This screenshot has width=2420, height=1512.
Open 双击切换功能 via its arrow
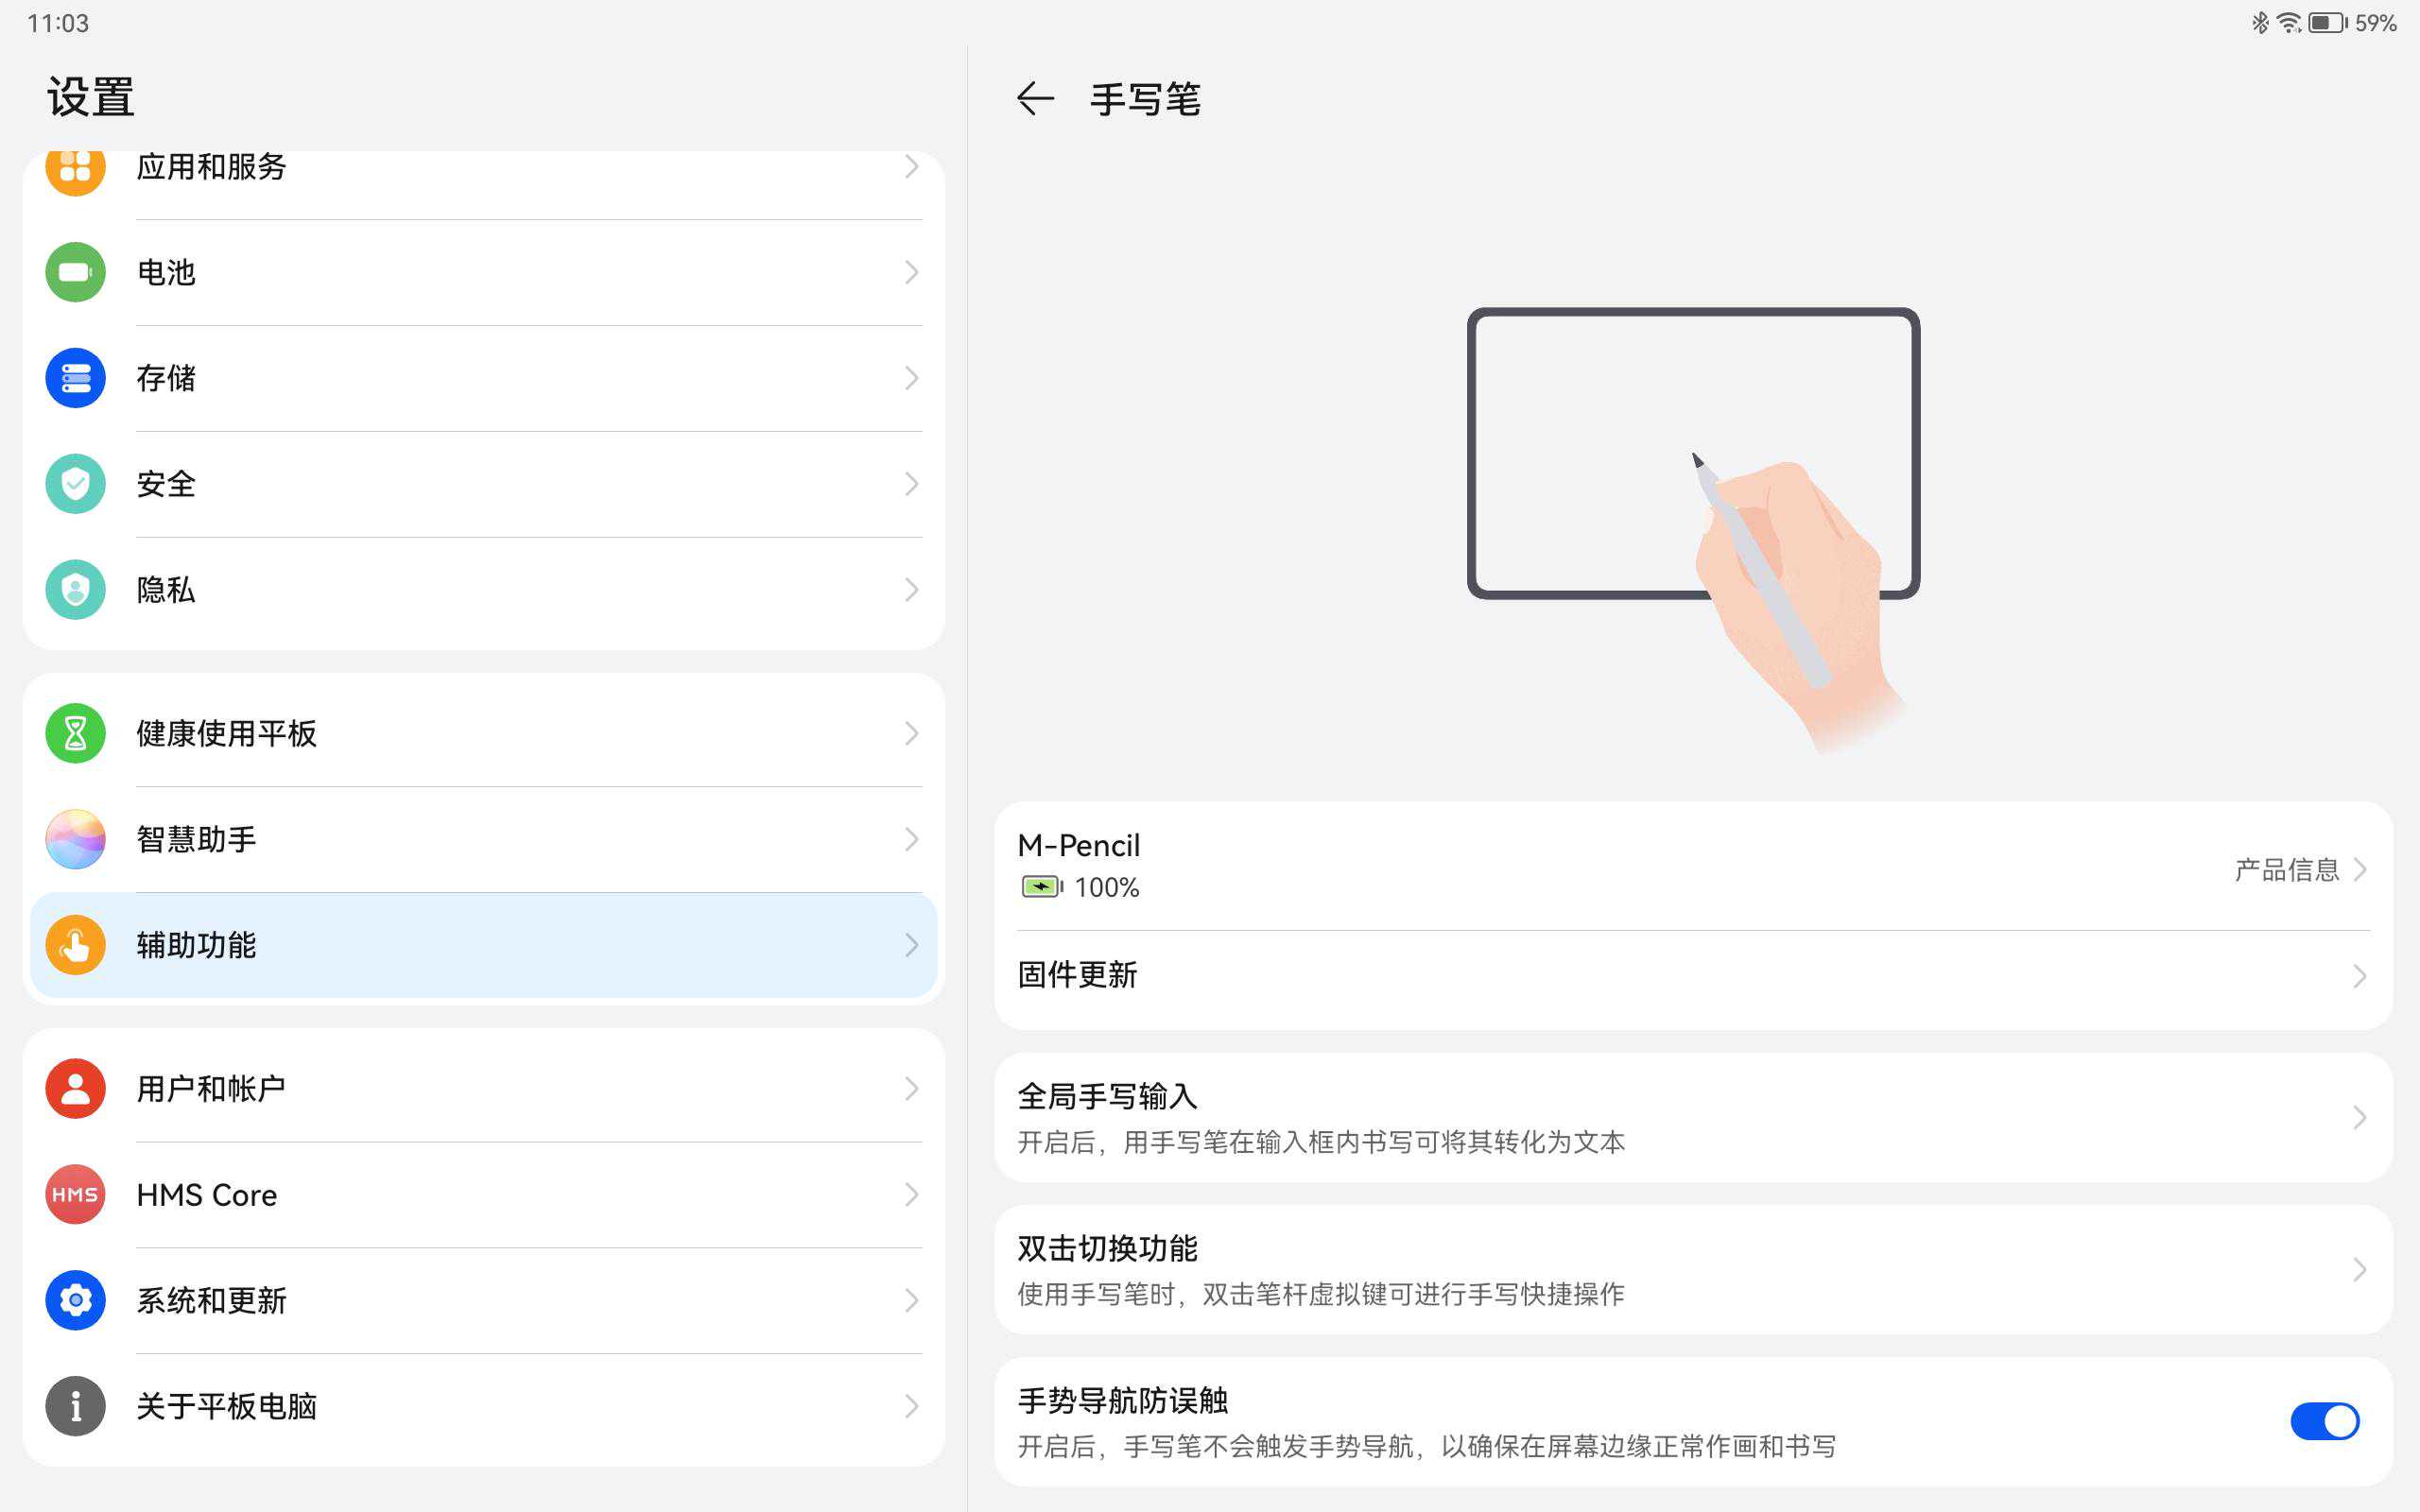2359,1269
